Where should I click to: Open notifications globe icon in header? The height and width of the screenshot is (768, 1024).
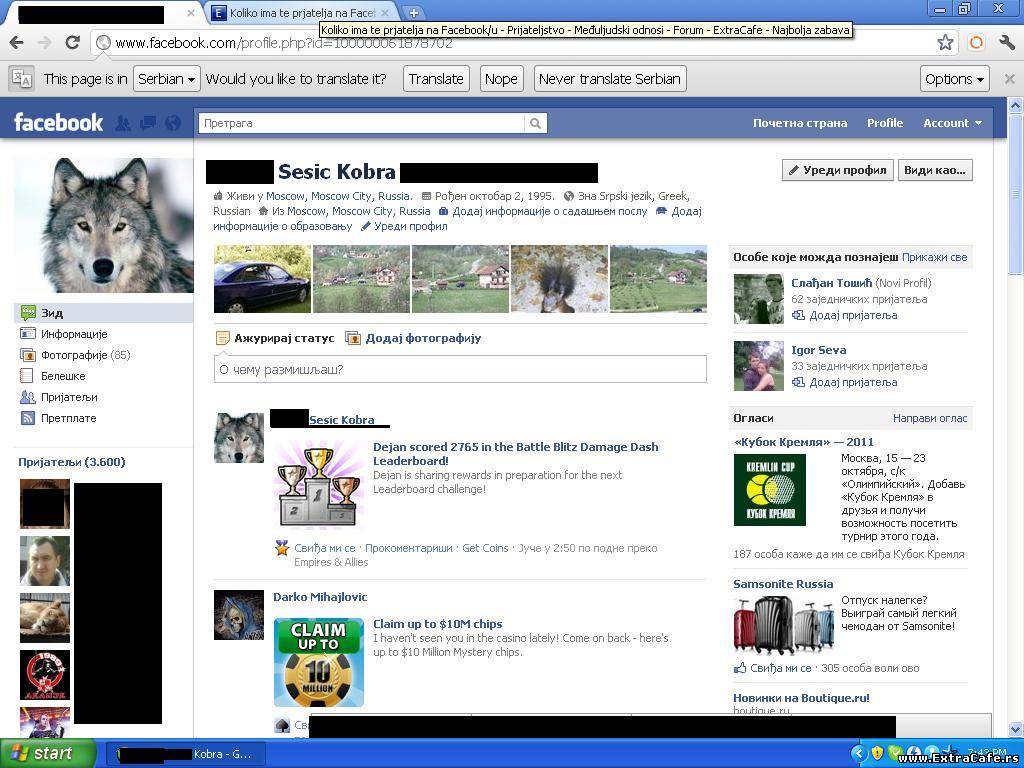coord(172,123)
